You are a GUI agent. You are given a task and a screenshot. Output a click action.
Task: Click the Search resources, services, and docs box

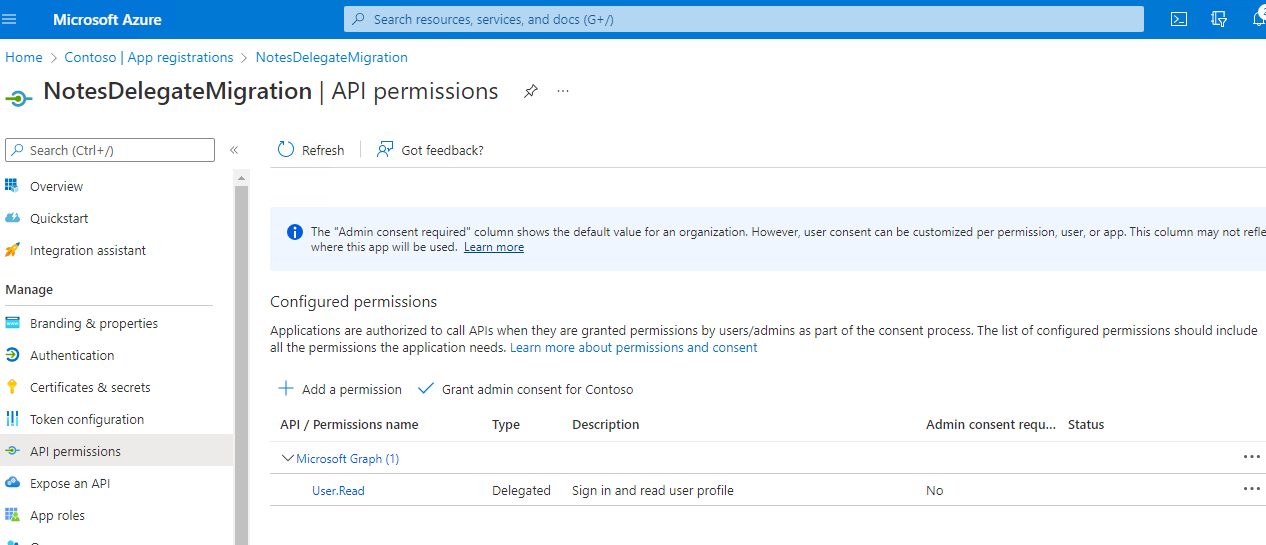pos(743,19)
